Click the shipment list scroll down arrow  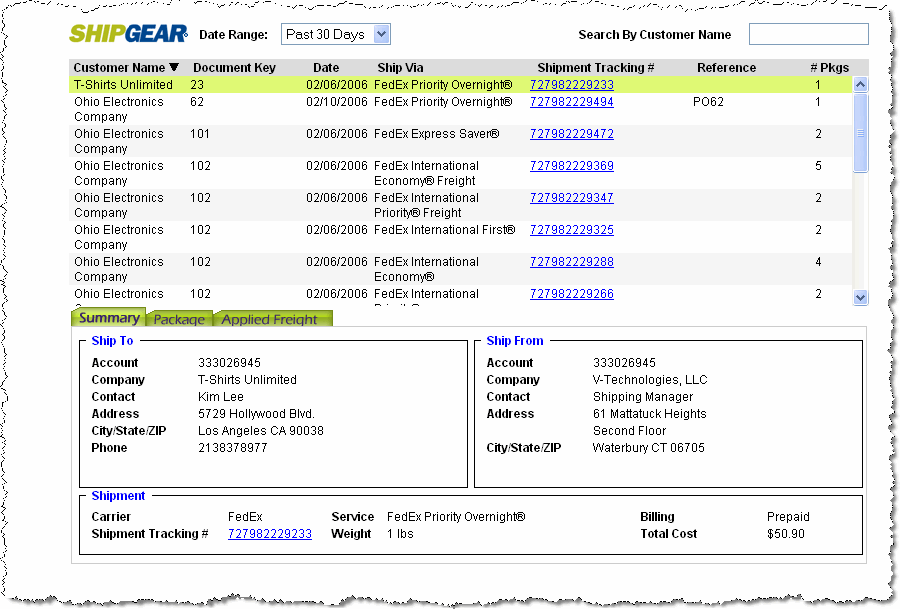860,297
